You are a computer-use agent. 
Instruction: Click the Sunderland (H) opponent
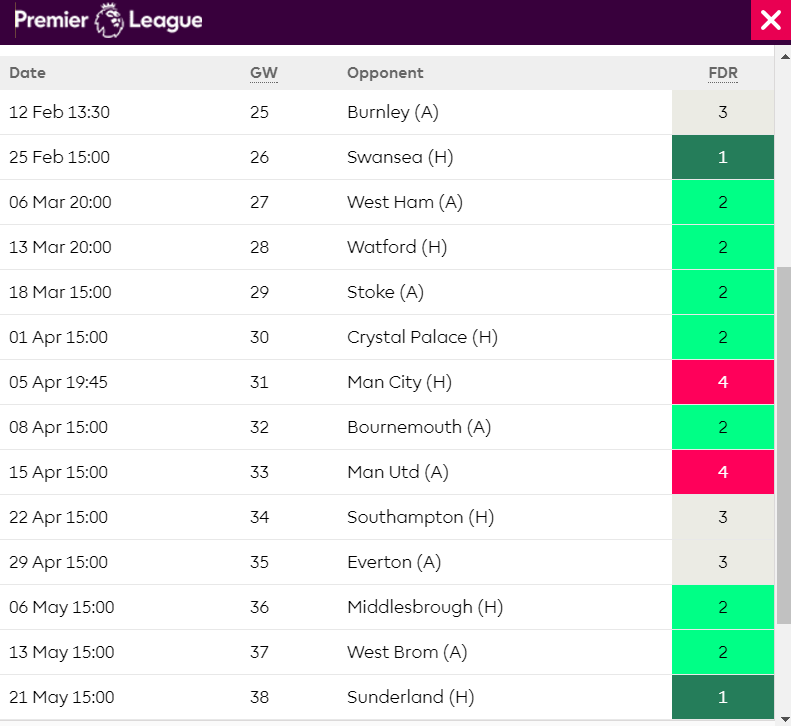pyautogui.click(x=410, y=697)
